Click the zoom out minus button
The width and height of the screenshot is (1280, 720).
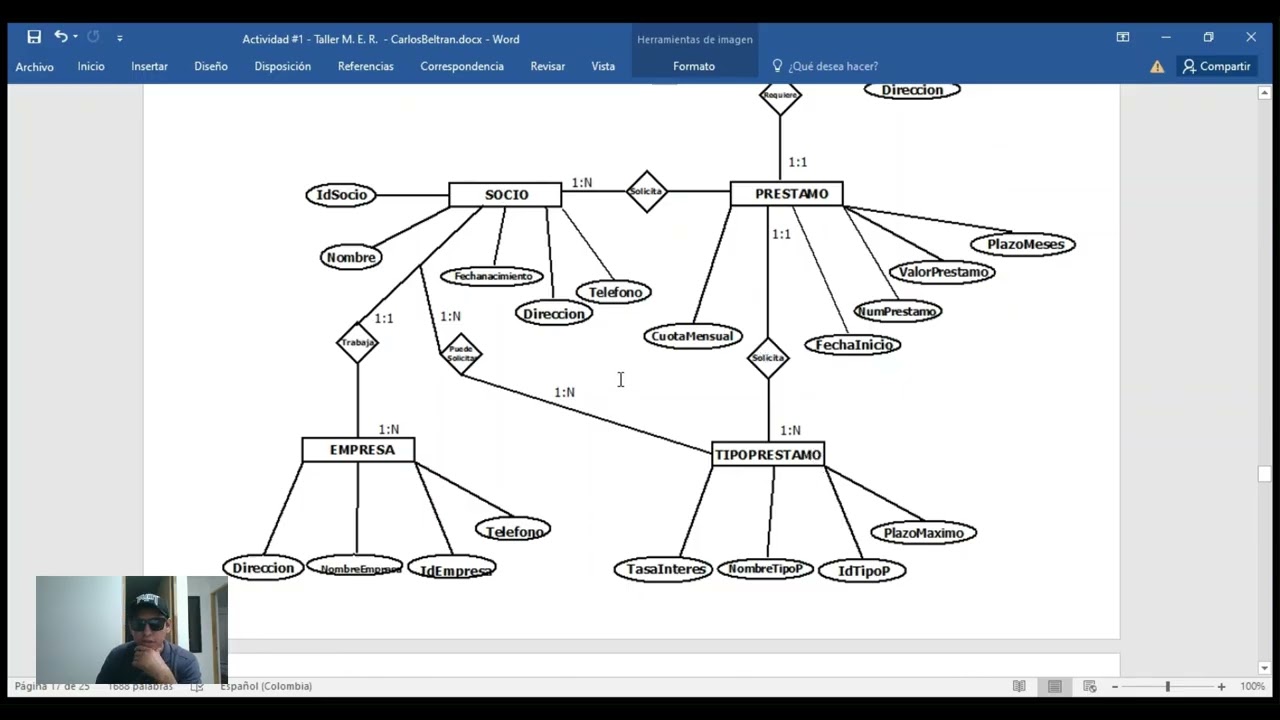[x=1115, y=687]
